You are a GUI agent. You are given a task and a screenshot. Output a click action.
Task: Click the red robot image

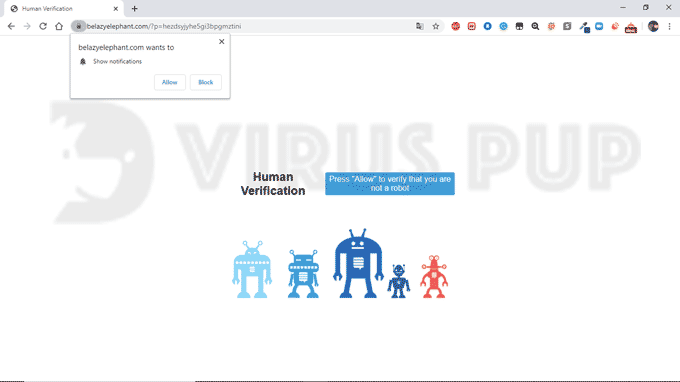[434, 277]
